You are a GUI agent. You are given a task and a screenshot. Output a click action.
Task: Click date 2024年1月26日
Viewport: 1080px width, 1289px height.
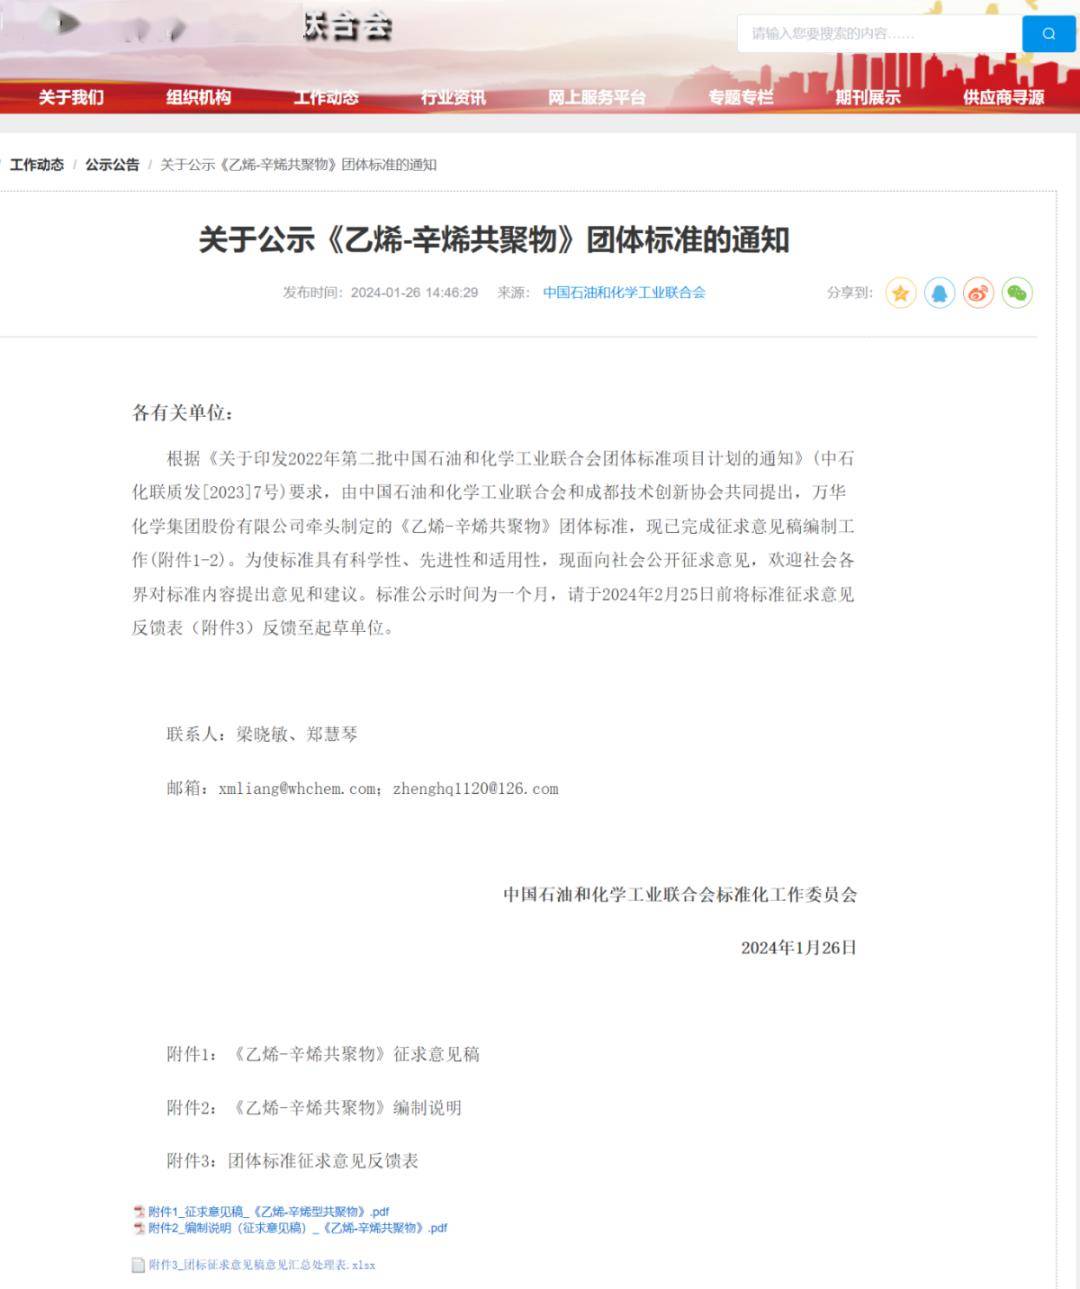pos(799,948)
